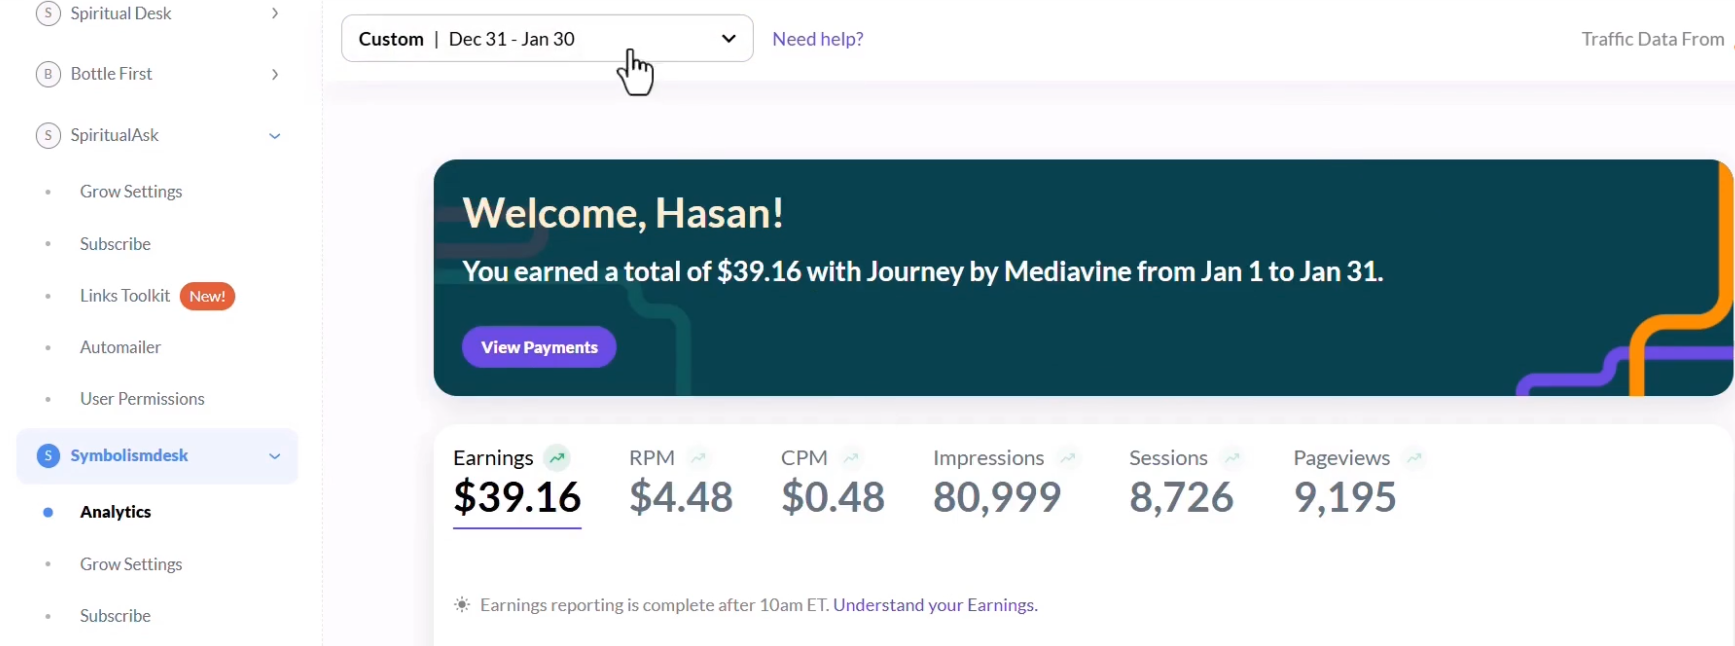Click the RPM trend arrow icon
Viewport: 1735px width, 646px height.
click(698, 458)
